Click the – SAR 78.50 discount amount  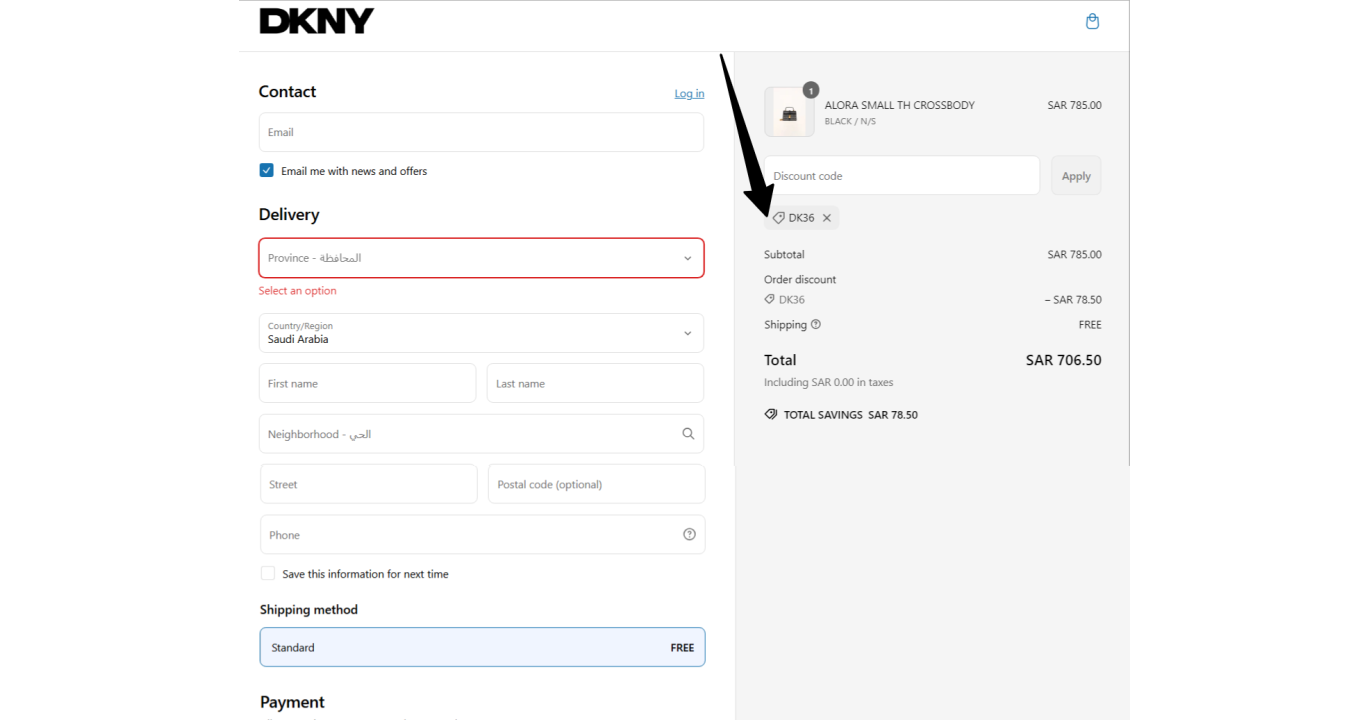(1073, 300)
